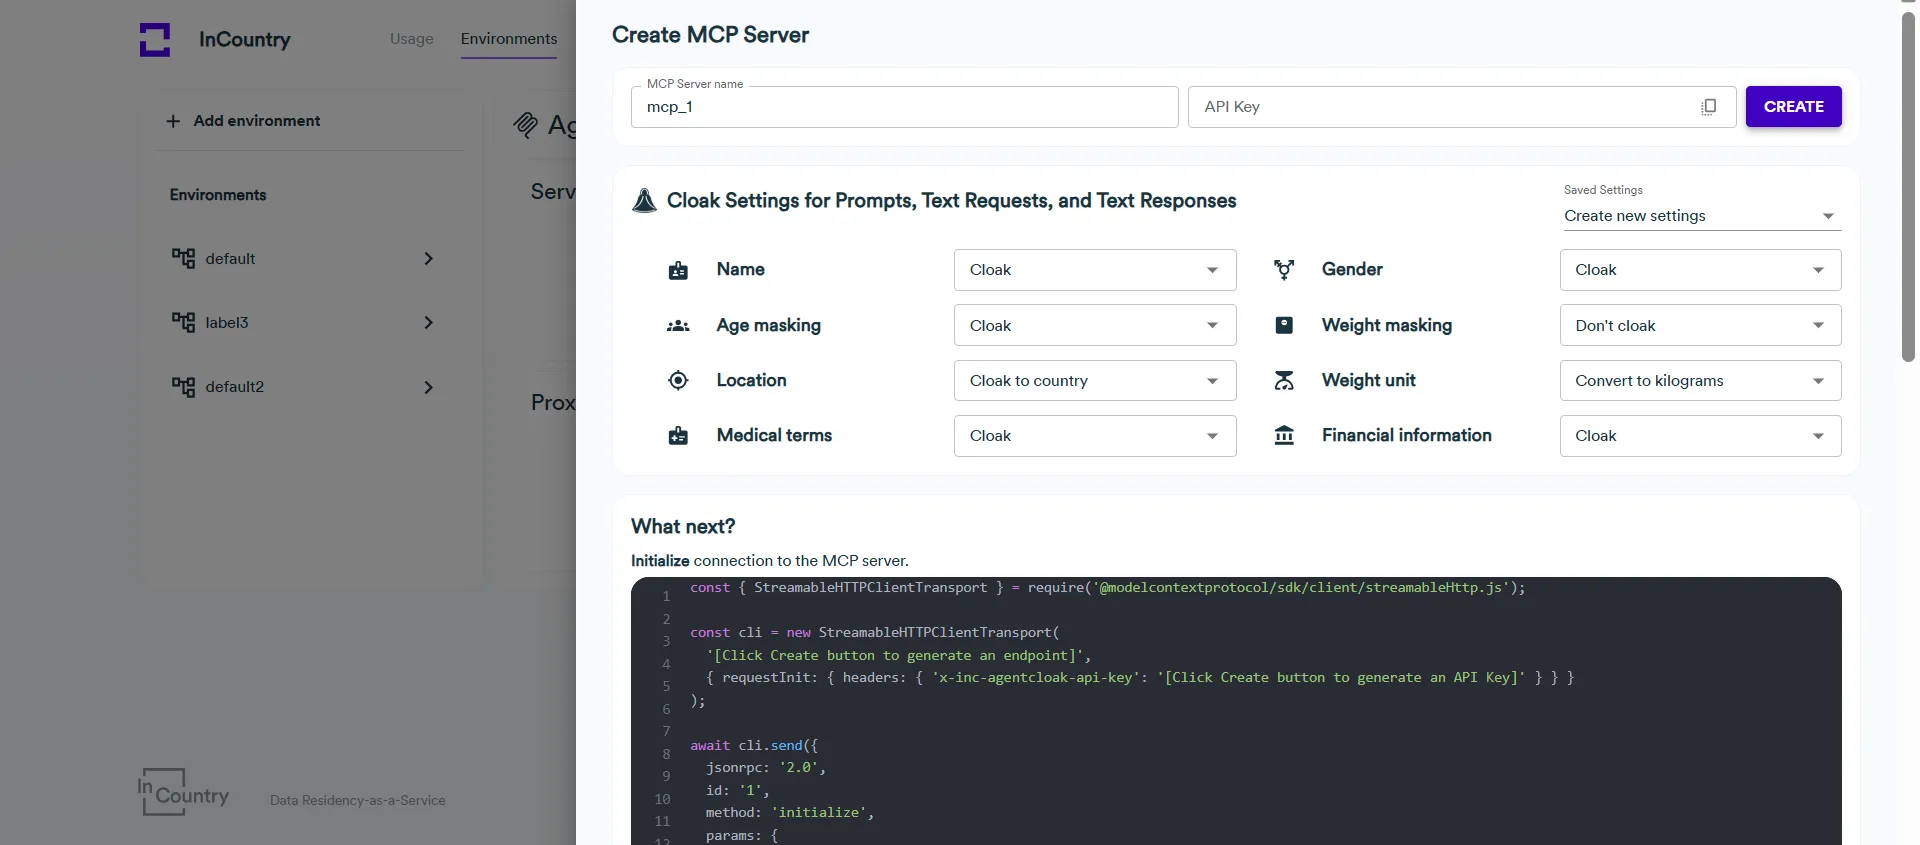
Task: Click the Location target icon
Action: tap(678, 381)
